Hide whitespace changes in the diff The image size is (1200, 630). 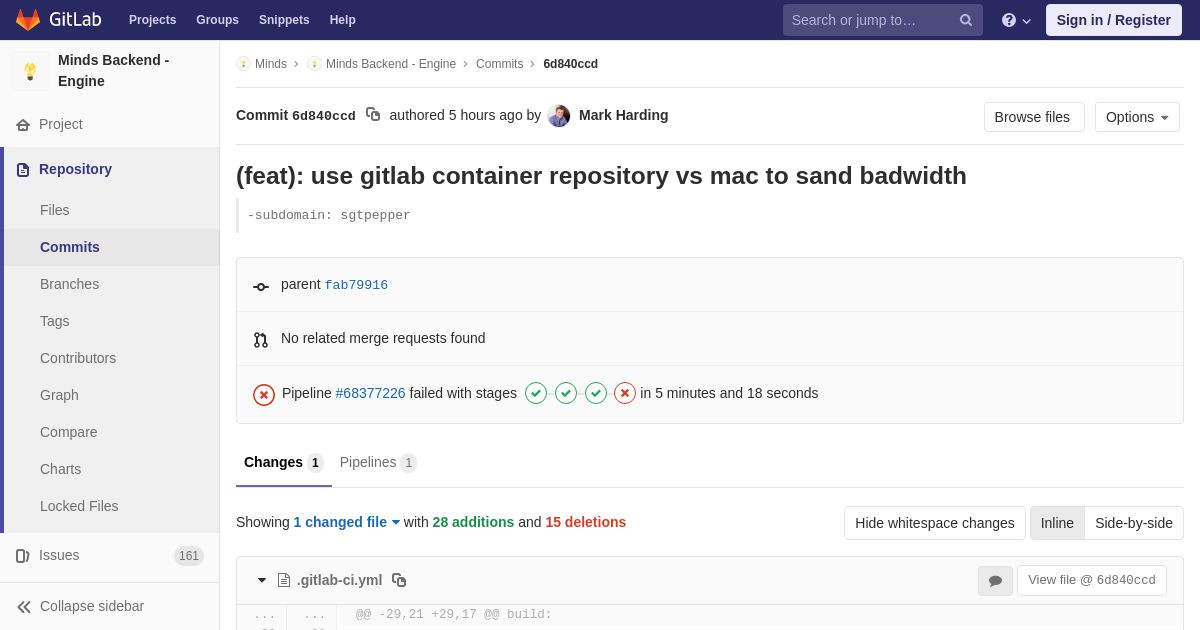(x=934, y=523)
